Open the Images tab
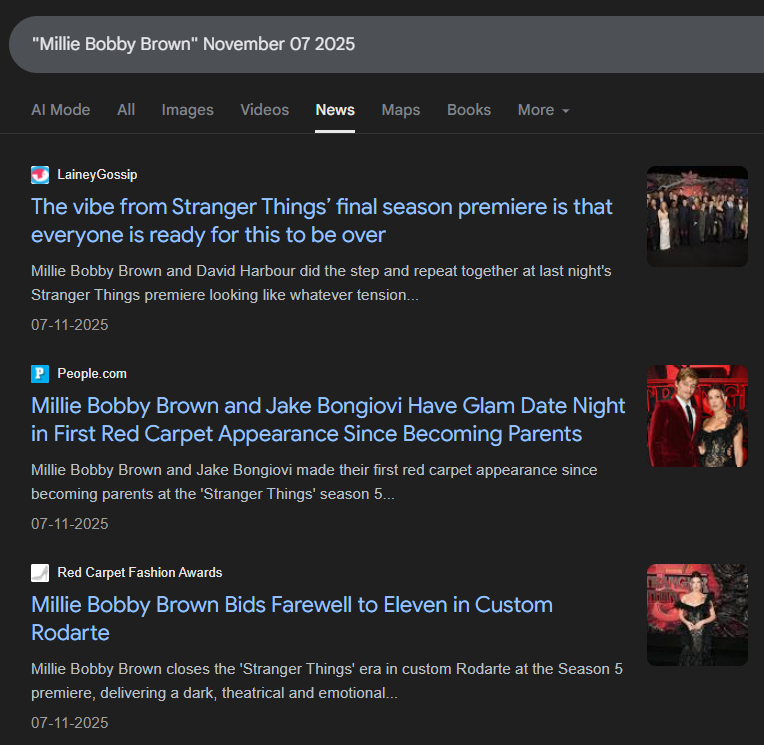The width and height of the screenshot is (764, 745). (187, 110)
